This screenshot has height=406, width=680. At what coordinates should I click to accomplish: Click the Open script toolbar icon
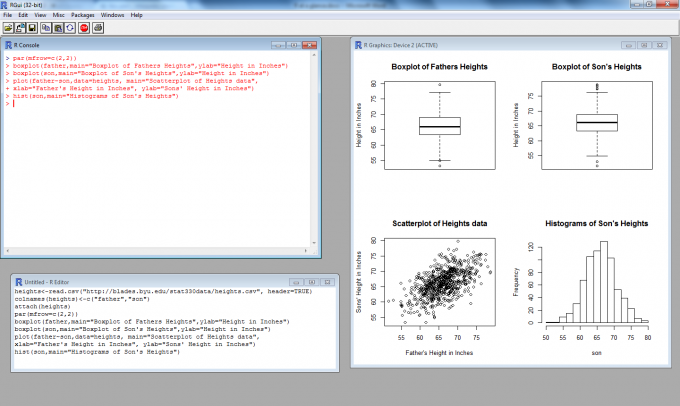coord(8,27)
